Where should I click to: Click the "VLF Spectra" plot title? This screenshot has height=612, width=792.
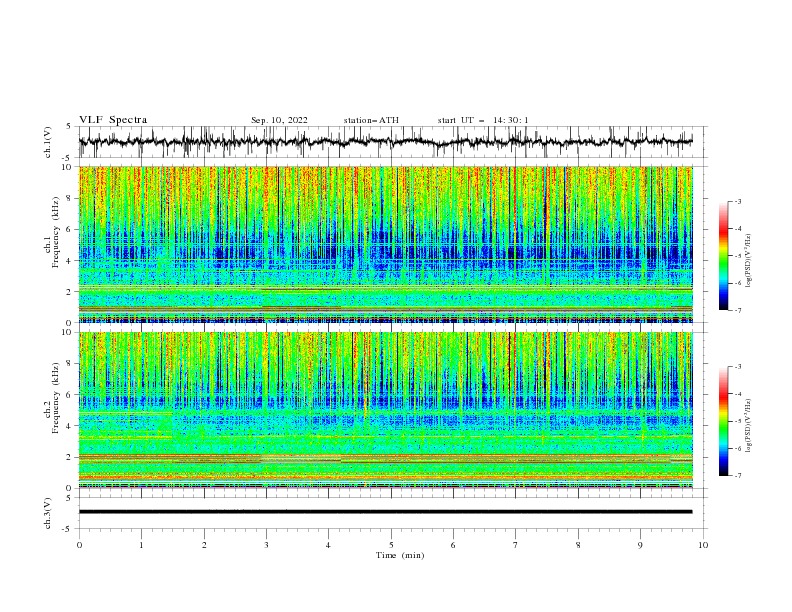(113, 120)
